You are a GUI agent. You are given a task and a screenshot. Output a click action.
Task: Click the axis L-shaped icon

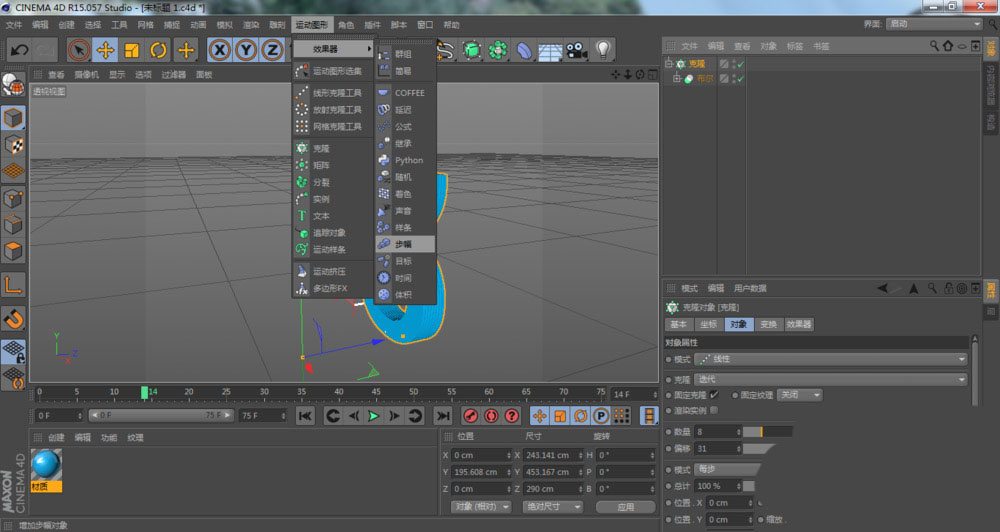(13, 284)
